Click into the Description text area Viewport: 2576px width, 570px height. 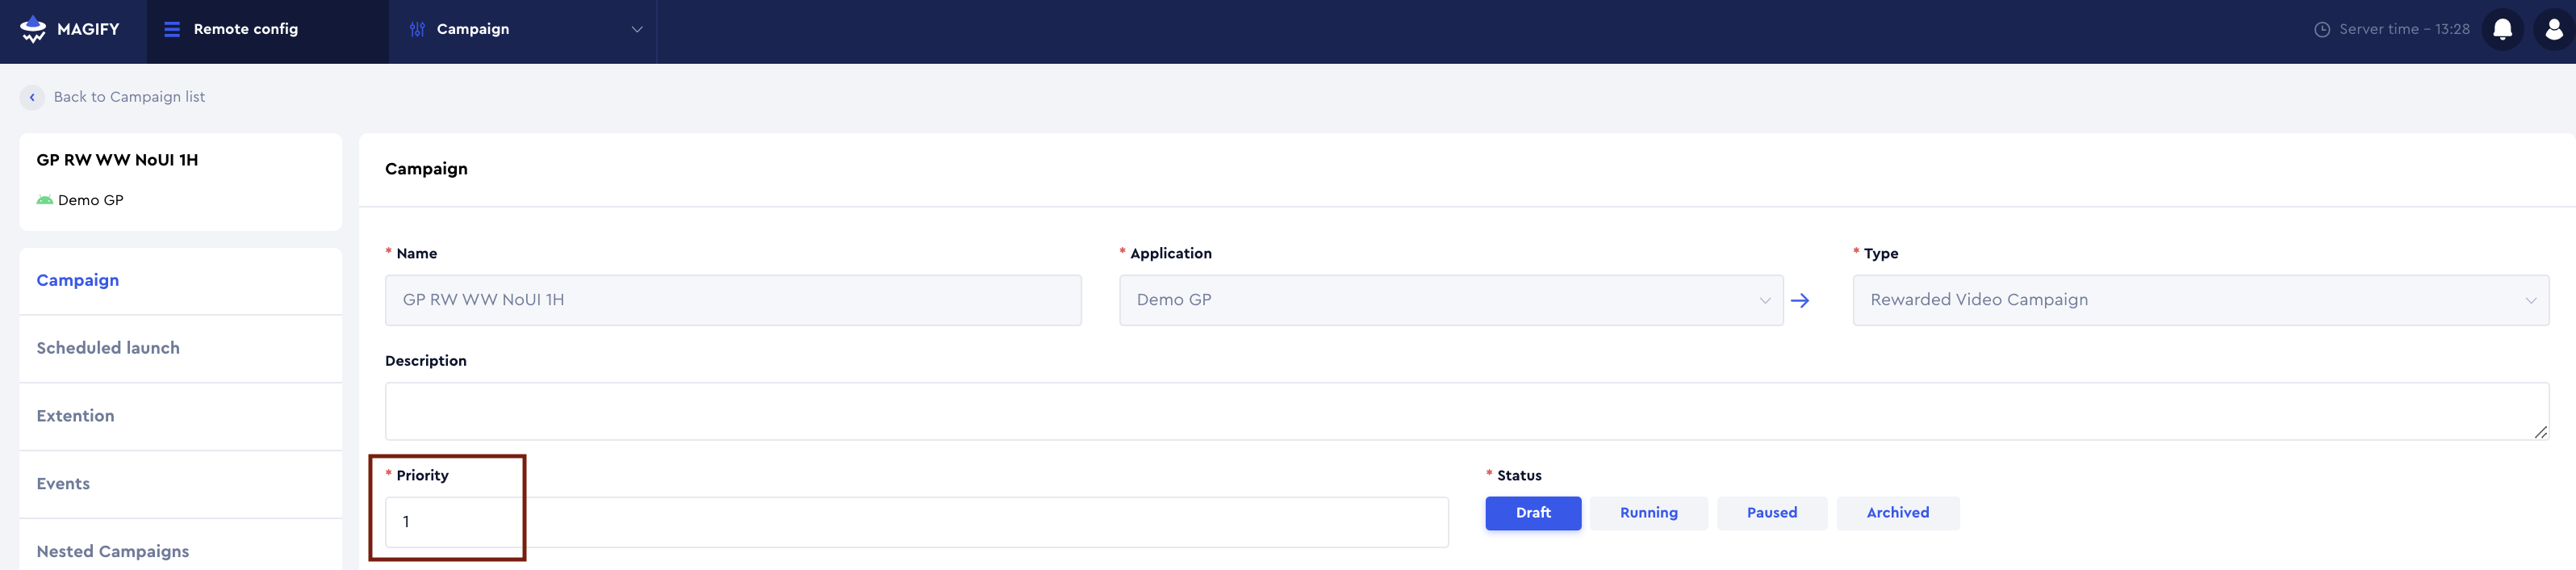tap(1465, 411)
